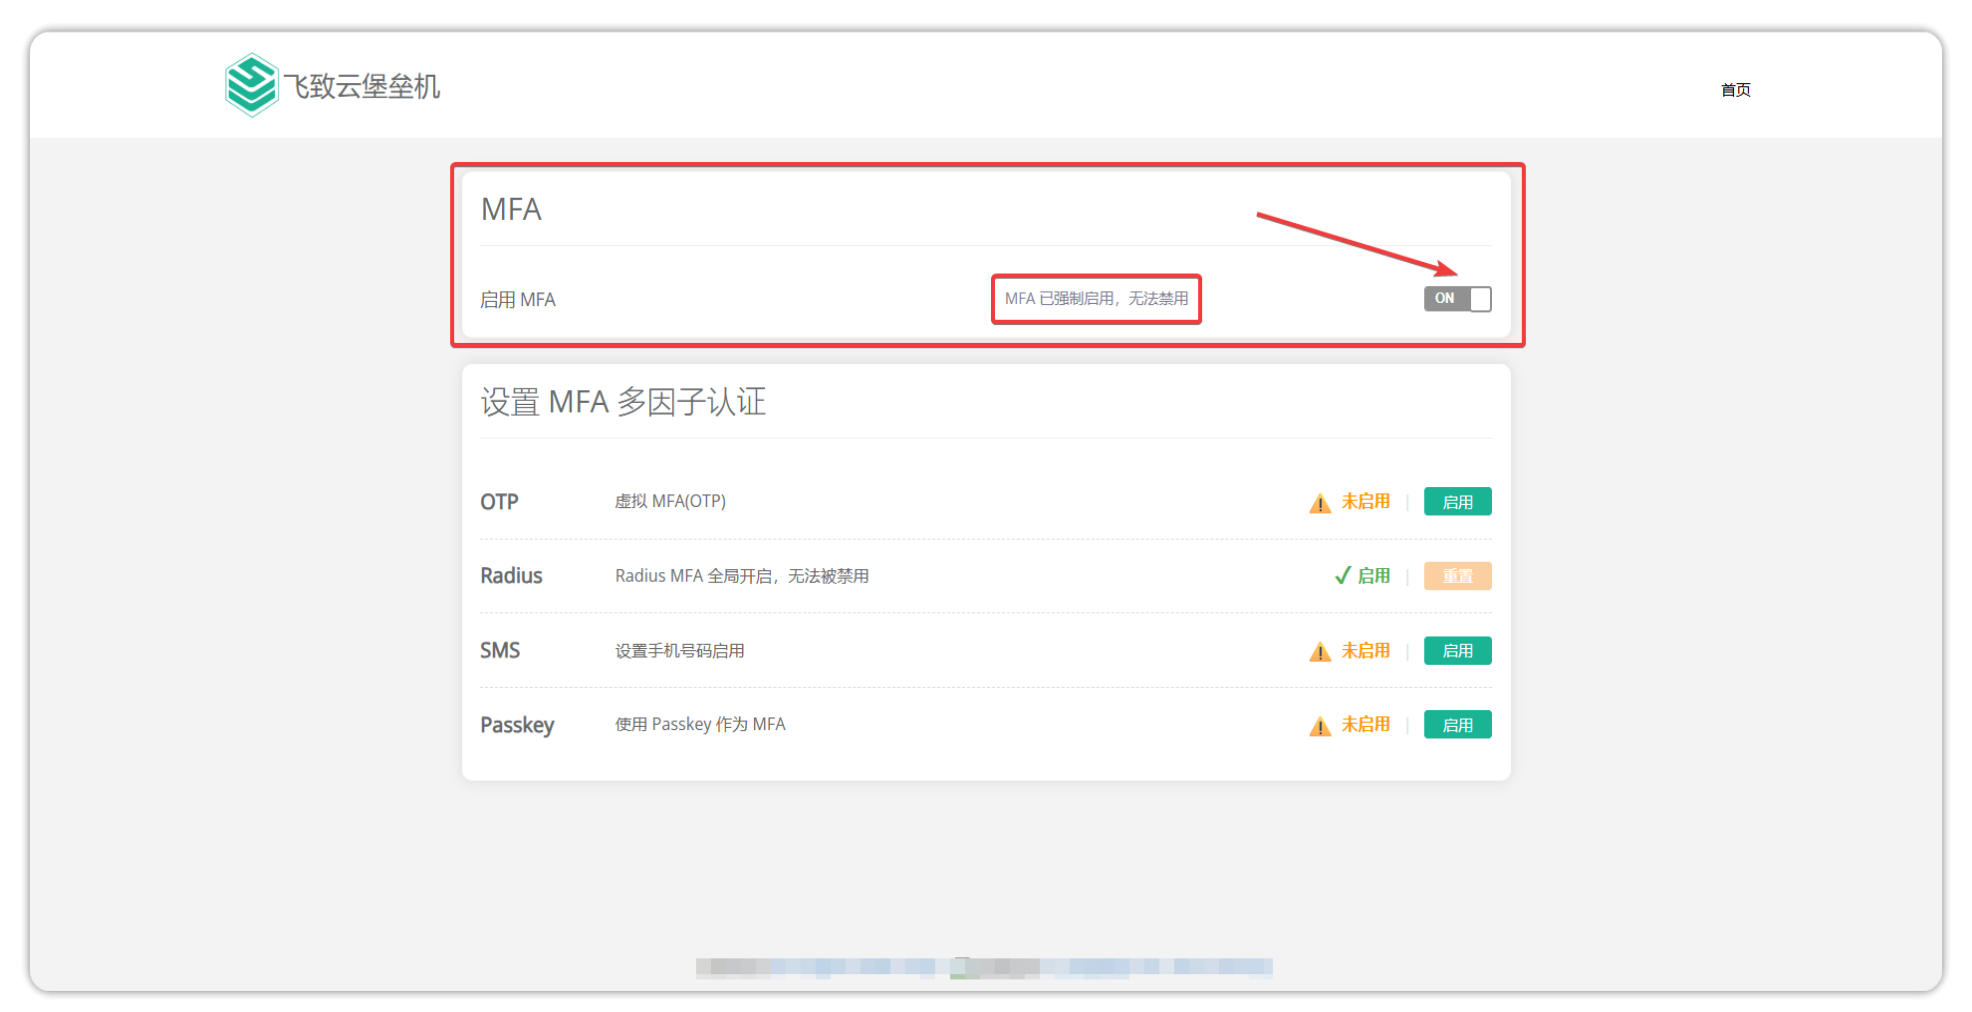Image resolution: width=1972 pixels, height=1012 pixels.
Task: Click the 飞致云堡垒机 brand title text
Action: click(x=361, y=87)
